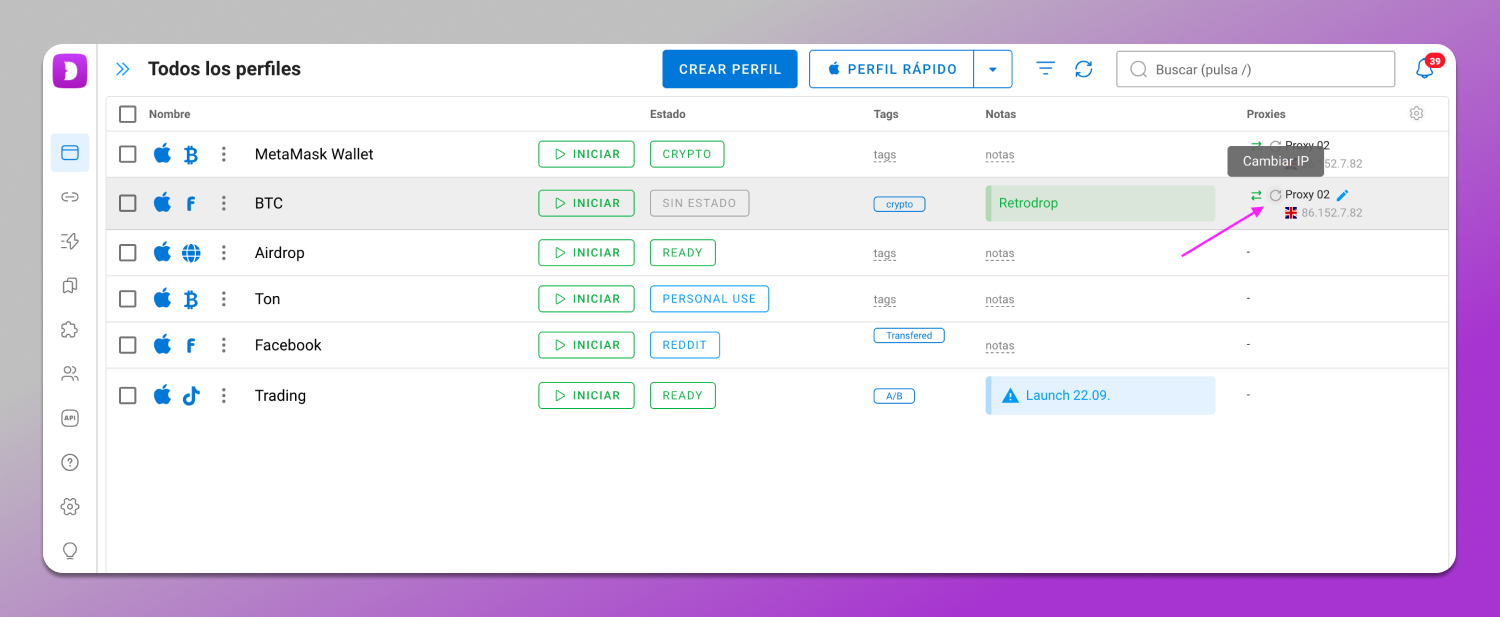Screen dimensions: 1500x617
Task: Open the three-dot menu for Airdrop
Action: pos(224,253)
